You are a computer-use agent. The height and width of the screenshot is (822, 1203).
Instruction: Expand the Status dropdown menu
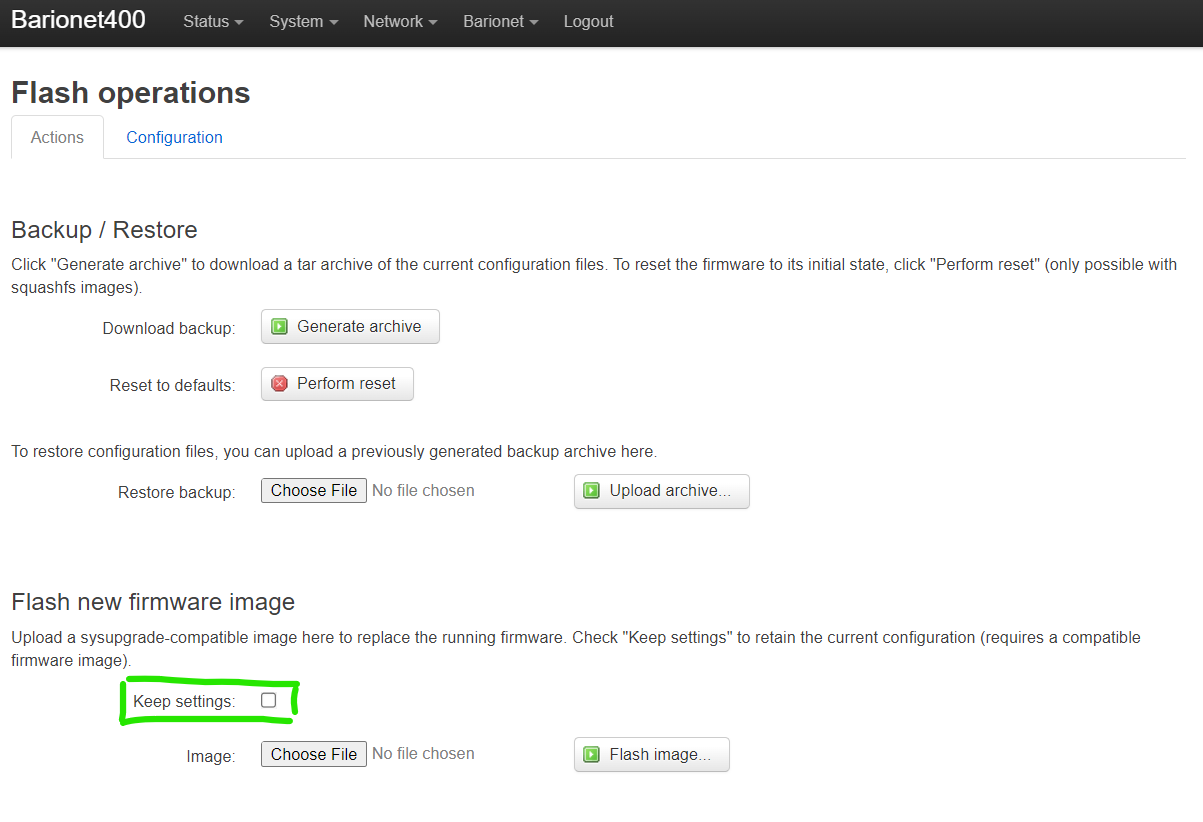click(213, 22)
